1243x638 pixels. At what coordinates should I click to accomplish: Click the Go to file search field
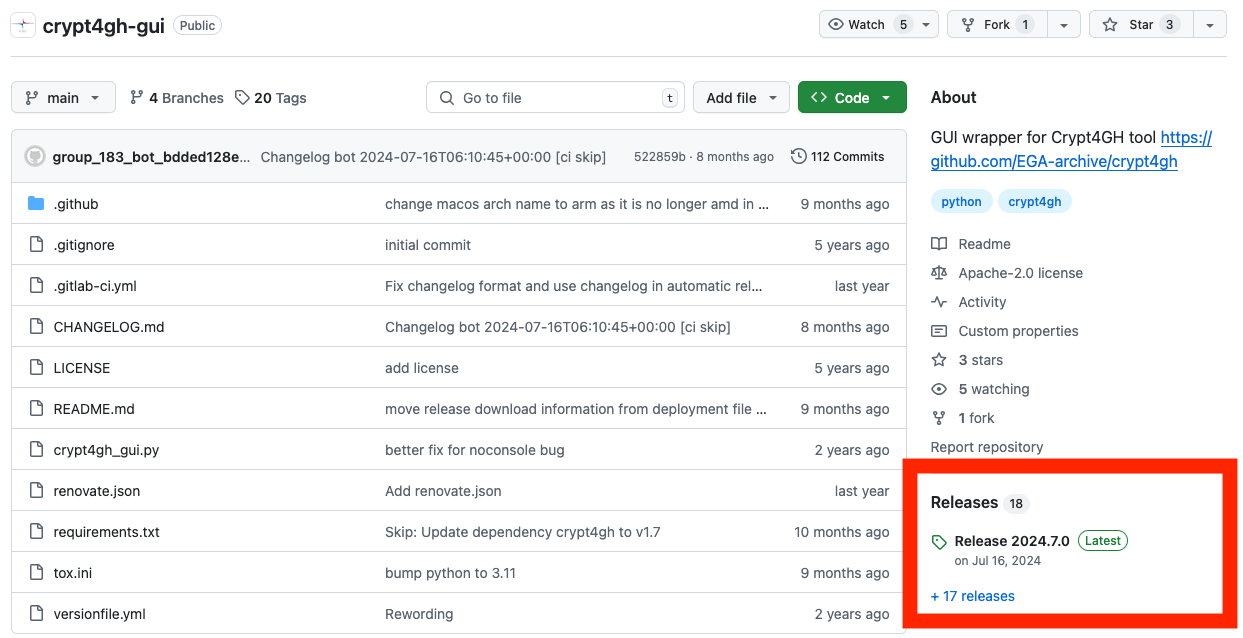(x=555, y=98)
